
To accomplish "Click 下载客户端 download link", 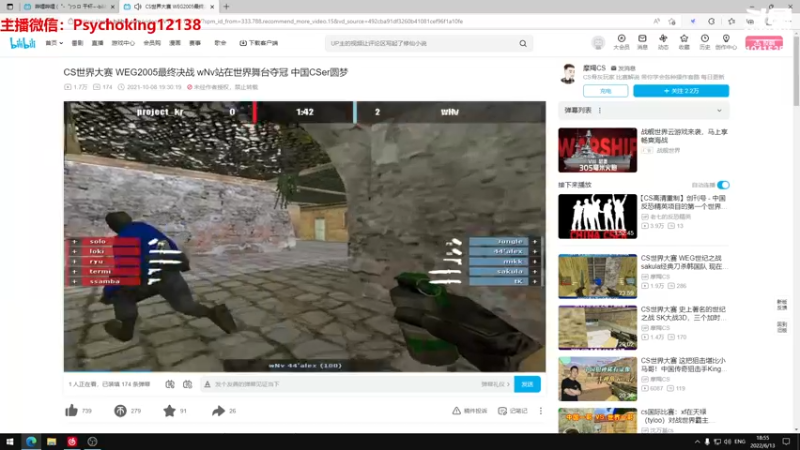I will (x=259, y=43).
